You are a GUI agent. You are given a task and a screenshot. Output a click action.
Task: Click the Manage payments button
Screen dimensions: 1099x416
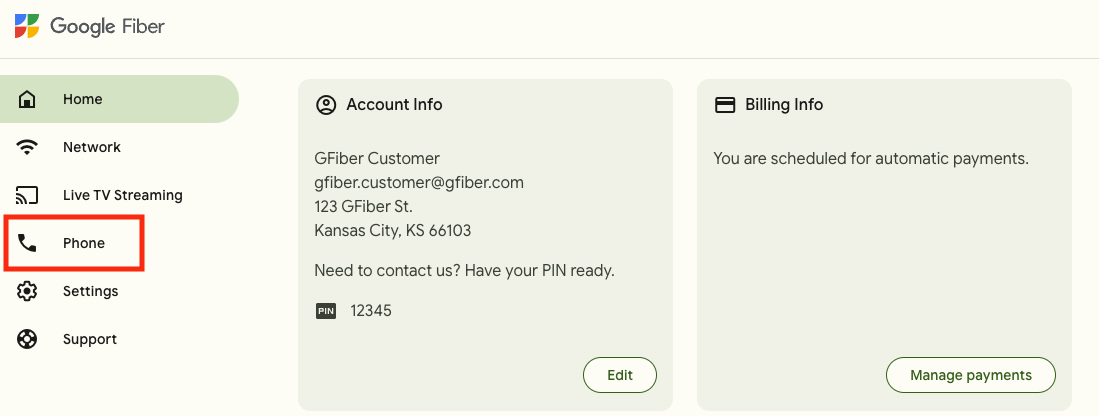pyautogui.click(x=970, y=375)
